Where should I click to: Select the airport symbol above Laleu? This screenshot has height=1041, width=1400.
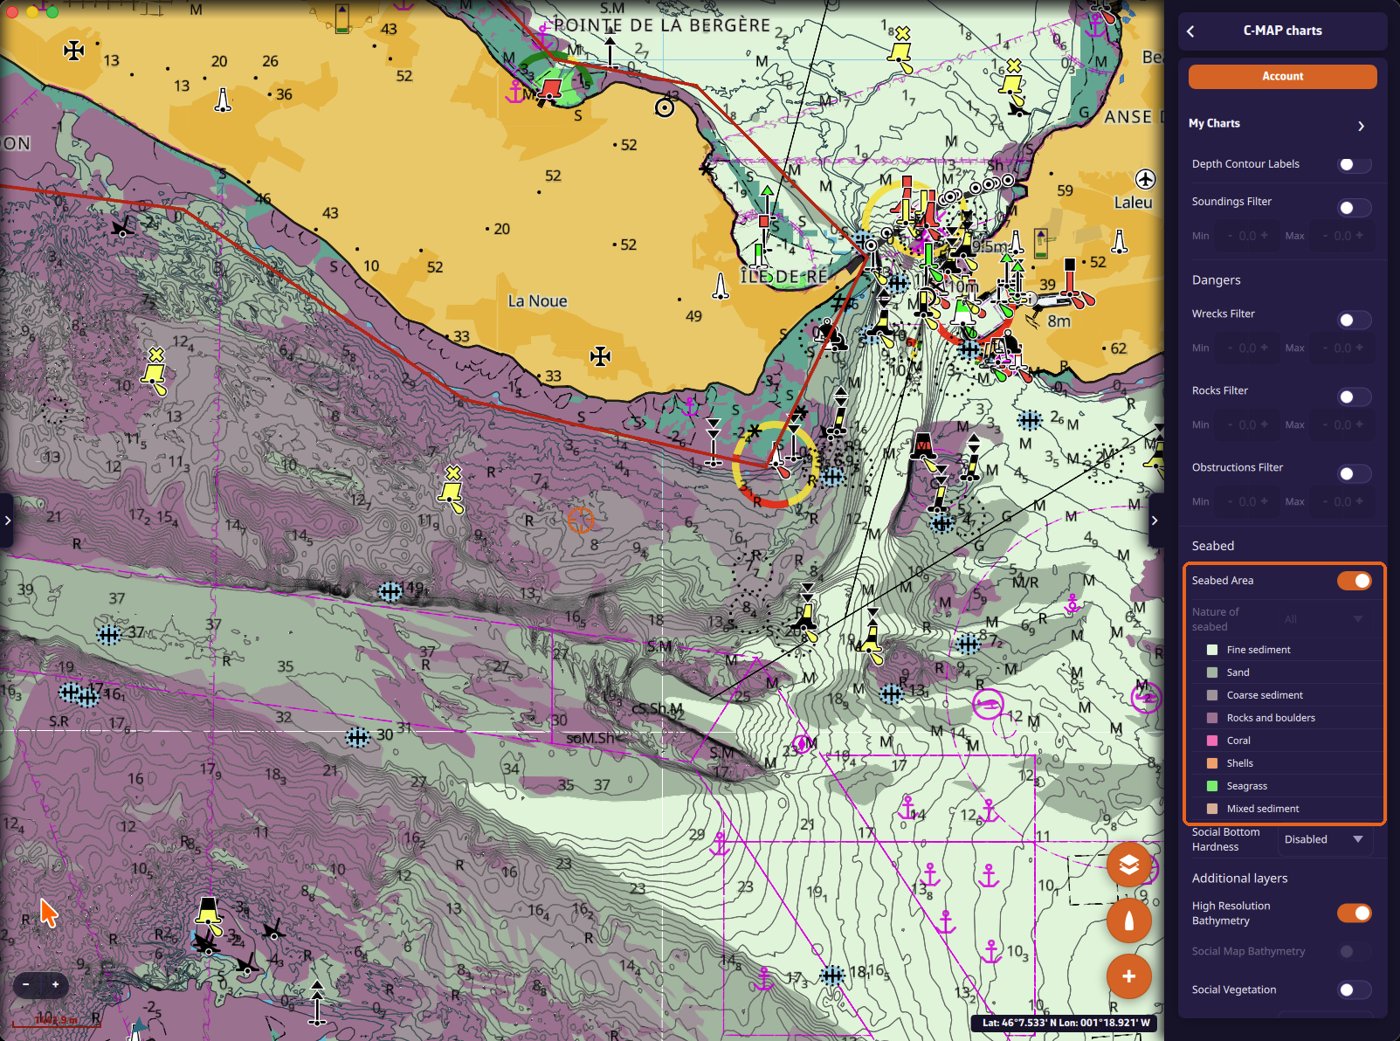pyautogui.click(x=1145, y=179)
